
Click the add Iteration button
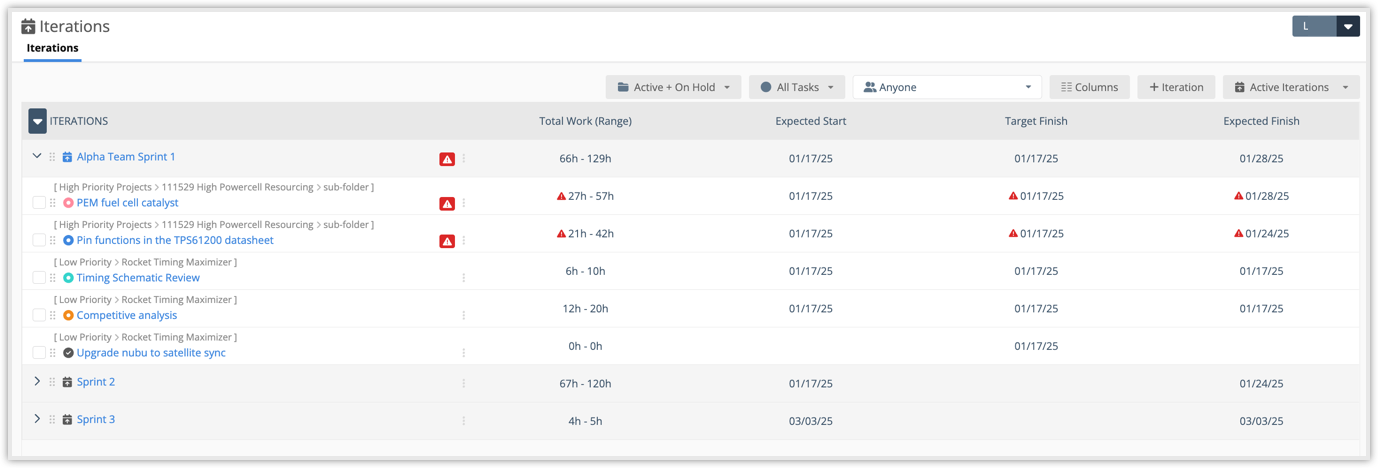tap(1176, 87)
